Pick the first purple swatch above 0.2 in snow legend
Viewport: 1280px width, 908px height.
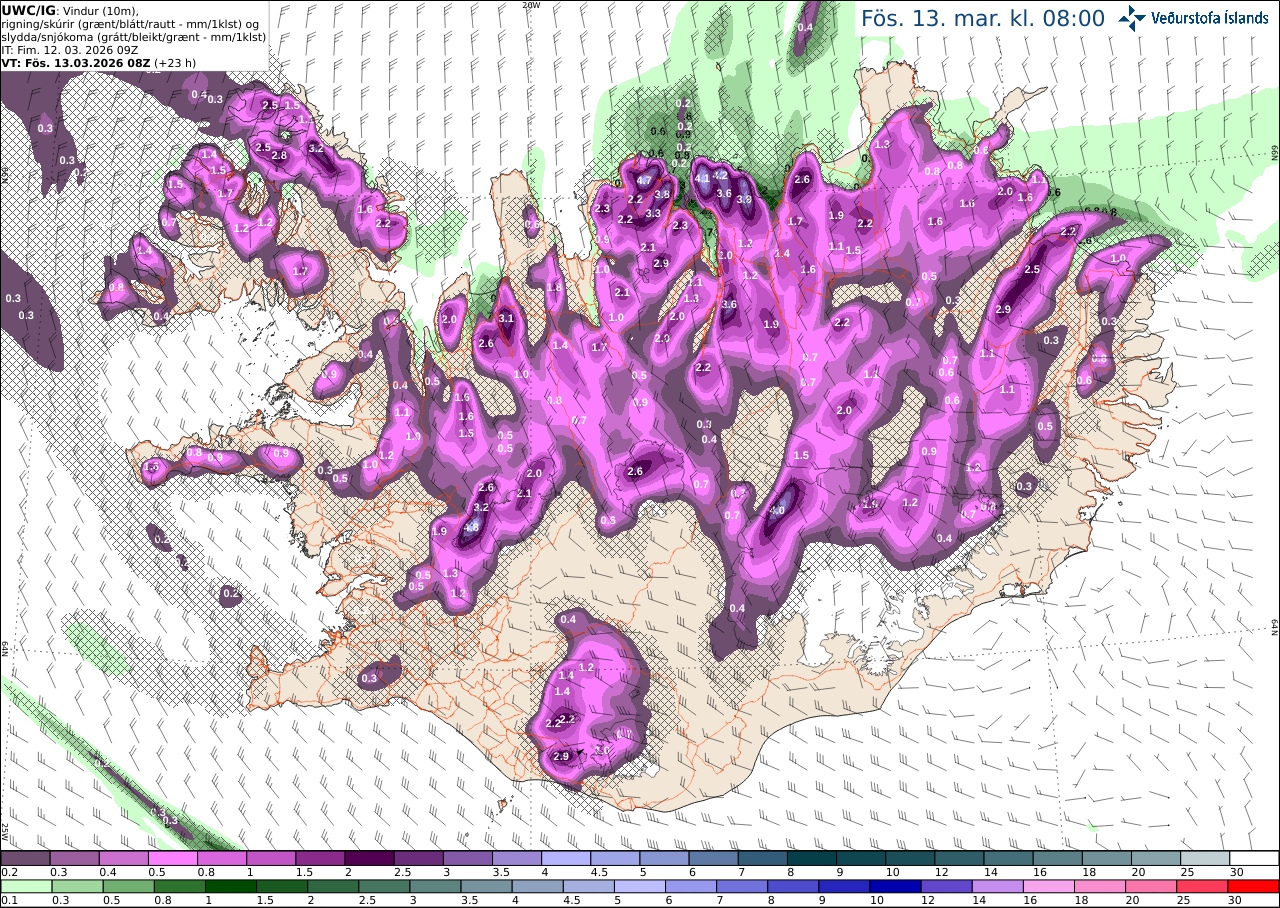click(25, 858)
